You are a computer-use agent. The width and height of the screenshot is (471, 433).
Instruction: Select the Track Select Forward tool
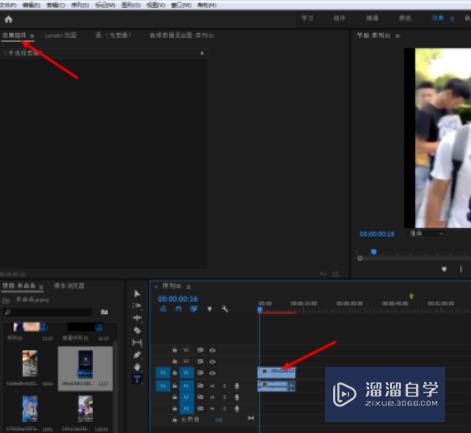click(137, 306)
